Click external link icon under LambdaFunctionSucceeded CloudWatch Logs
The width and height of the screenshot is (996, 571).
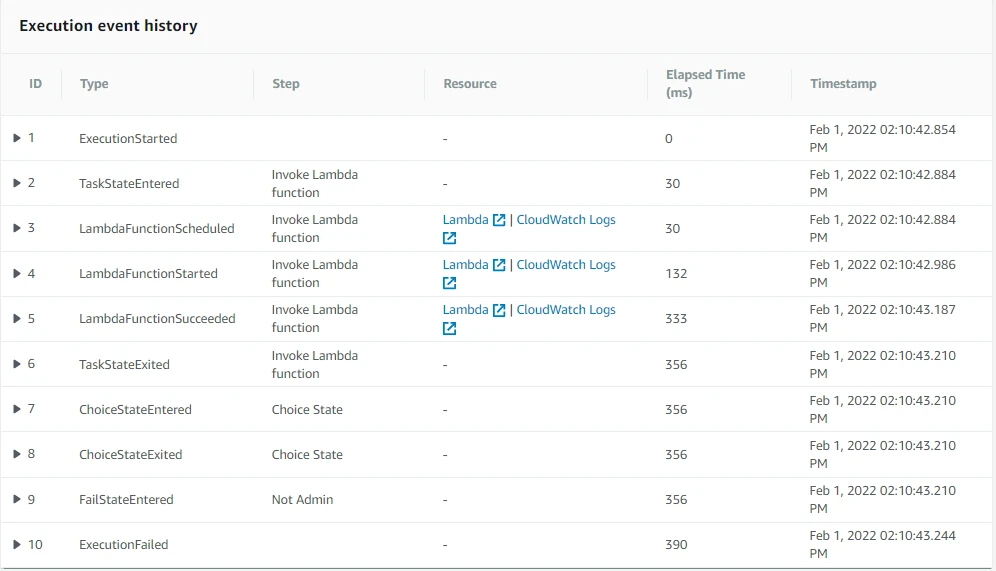pyautogui.click(x=450, y=328)
